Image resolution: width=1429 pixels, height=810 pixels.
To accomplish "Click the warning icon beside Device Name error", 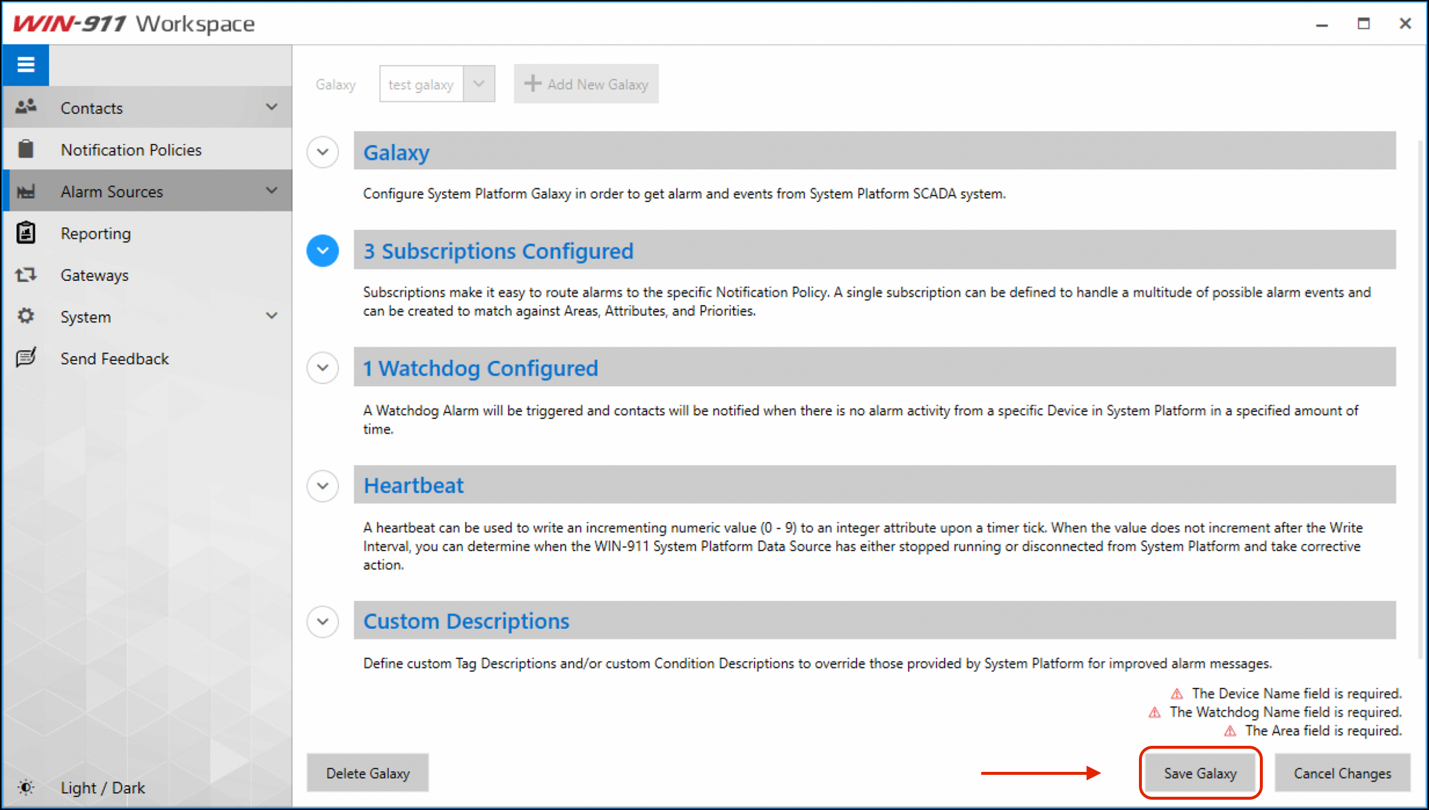I will (1177, 693).
